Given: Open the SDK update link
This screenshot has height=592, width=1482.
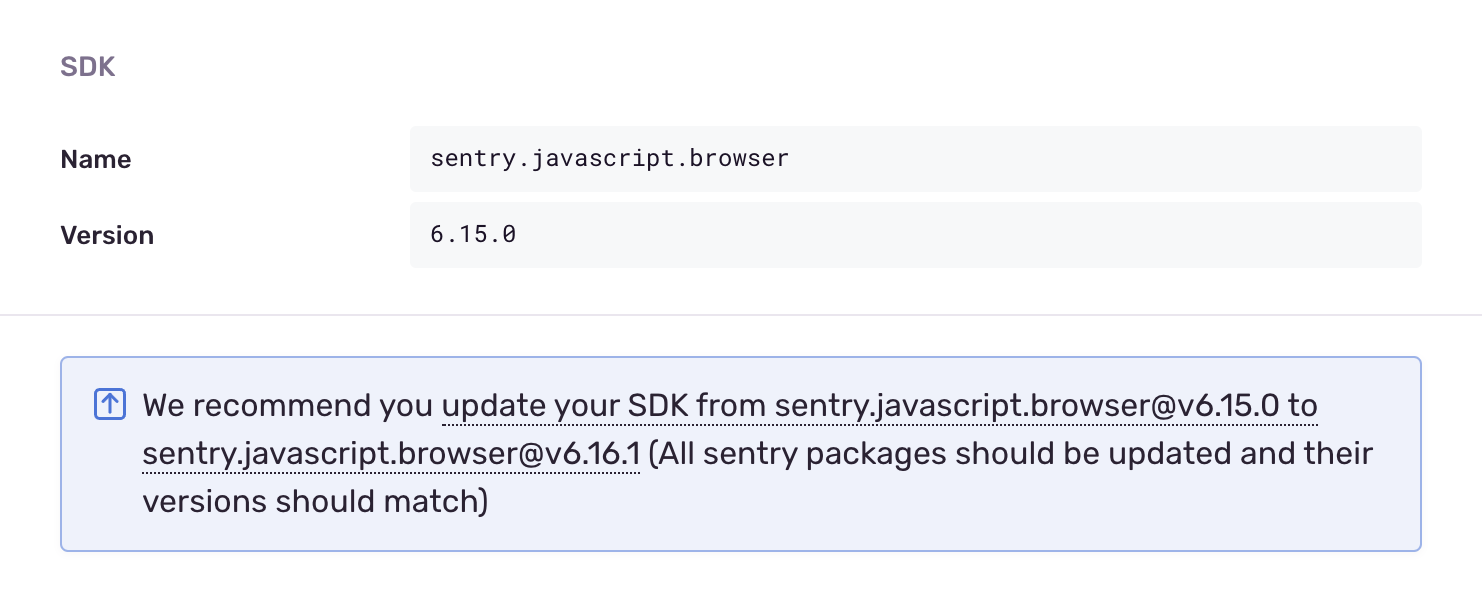Looking at the screenshot, I should 700,405.
